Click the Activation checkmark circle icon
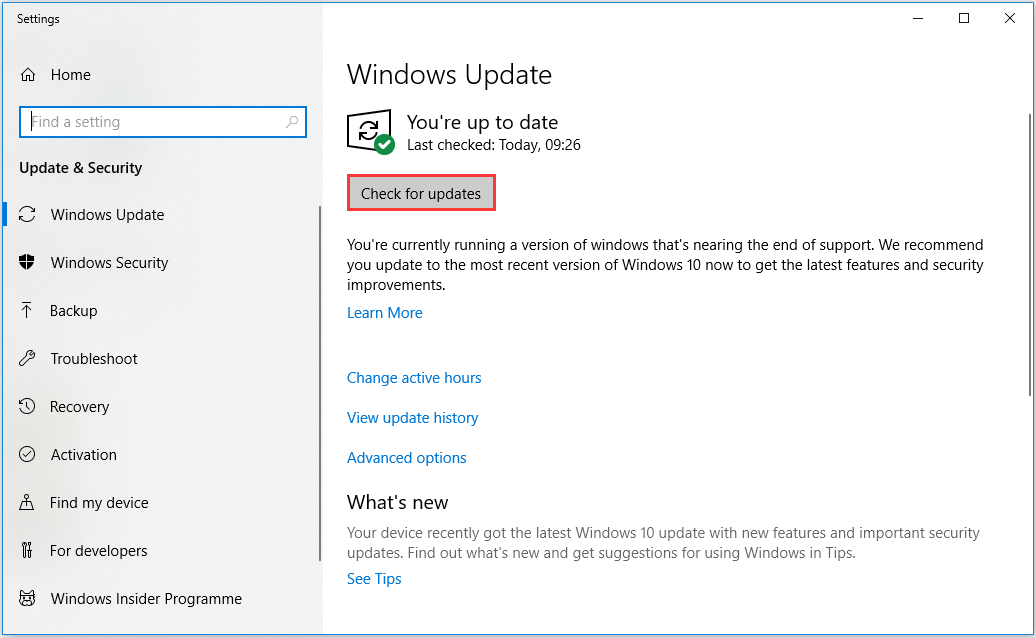 (x=27, y=454)
